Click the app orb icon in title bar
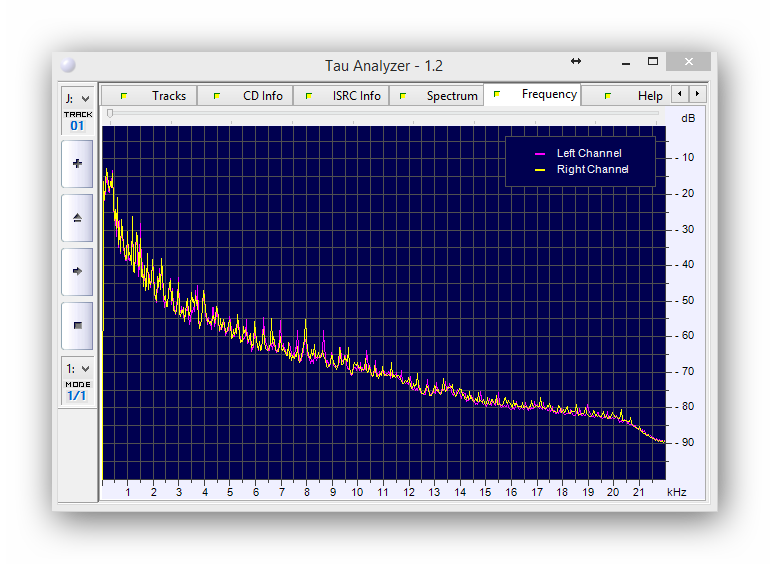Screen dimensions: 770x564 click(67, 65)
